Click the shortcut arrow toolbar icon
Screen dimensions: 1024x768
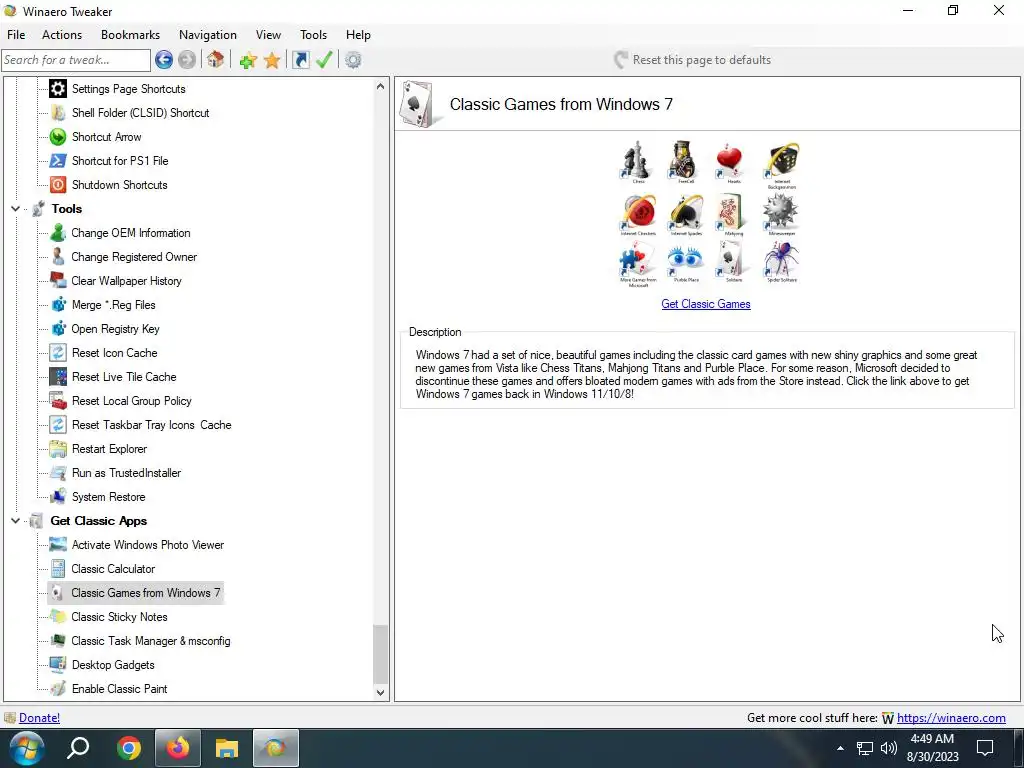[x=300, y=60]
